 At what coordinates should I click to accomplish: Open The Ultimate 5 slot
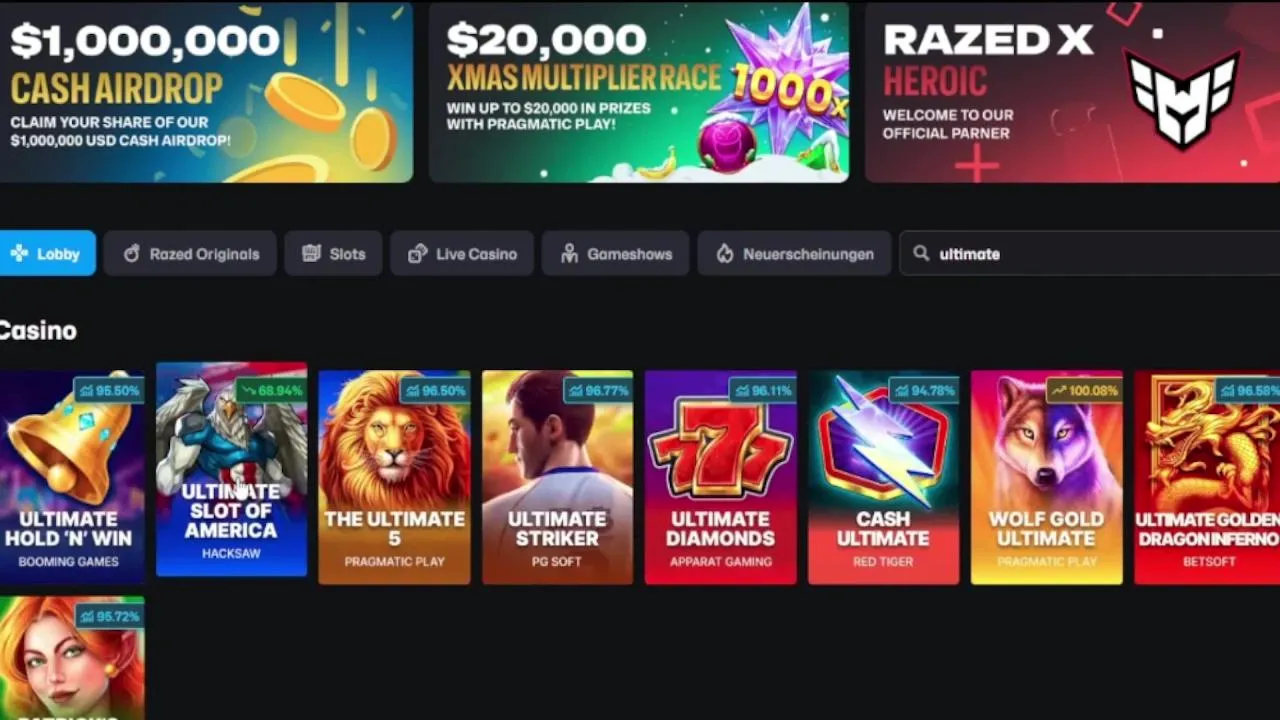click(x=394, y=477)
